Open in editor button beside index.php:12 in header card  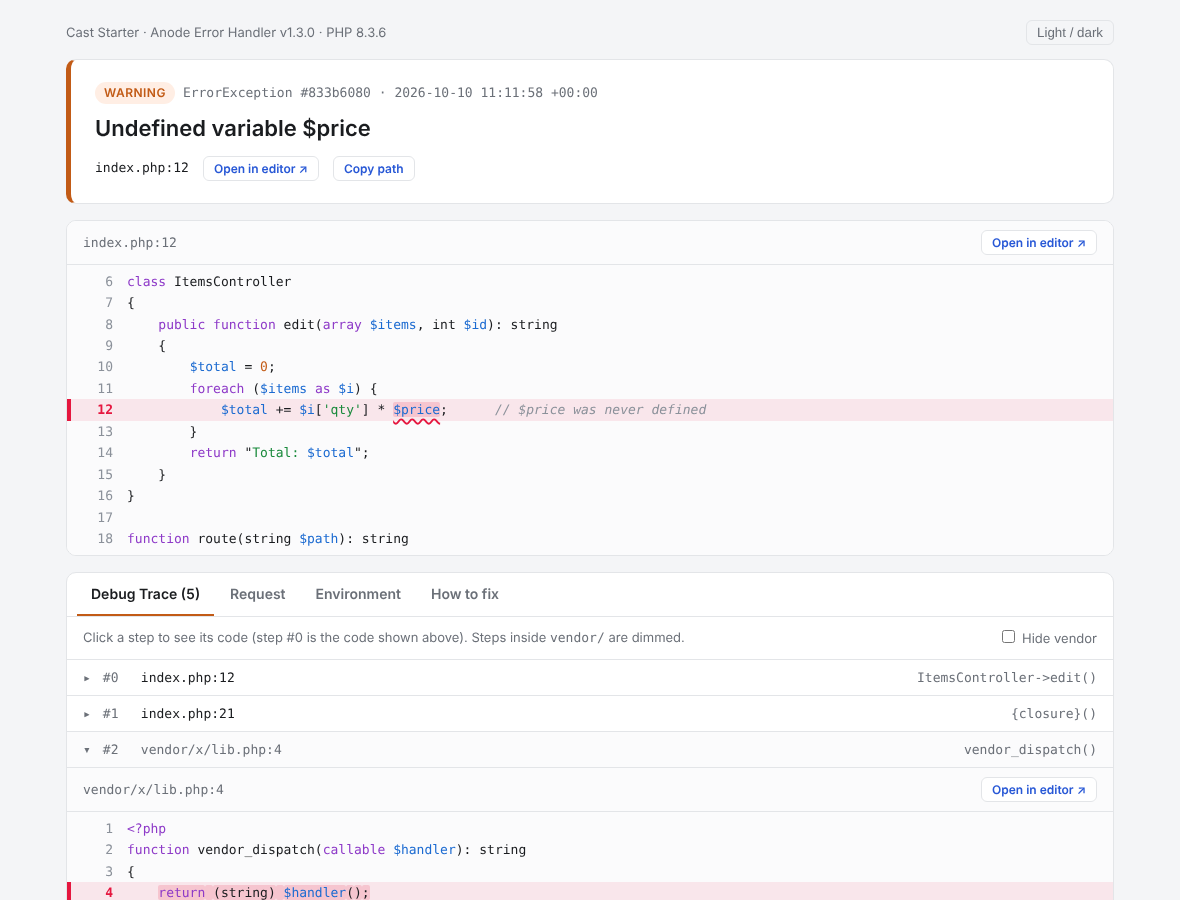point(260,169)
